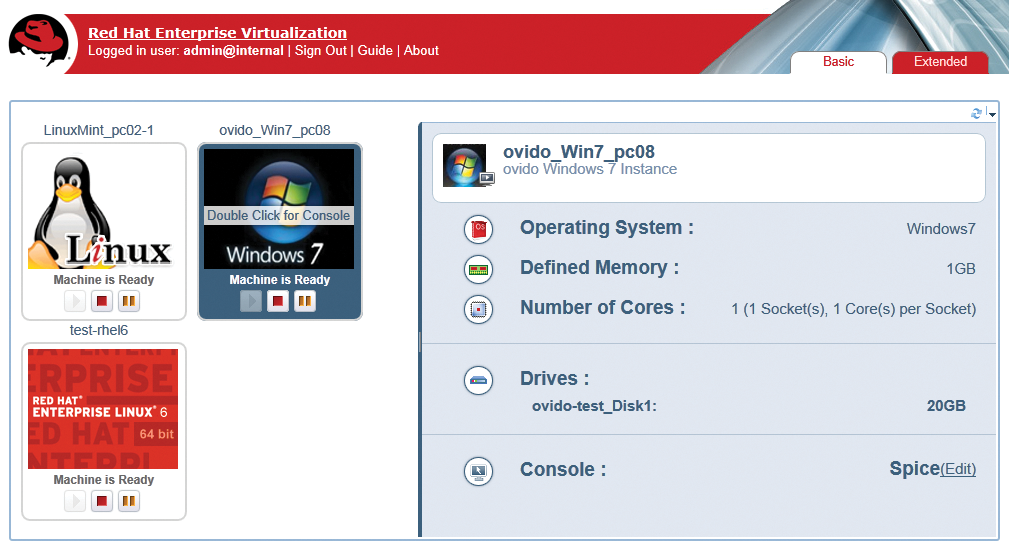Click the 1GB defined memory value

click(x=961, y=269)
